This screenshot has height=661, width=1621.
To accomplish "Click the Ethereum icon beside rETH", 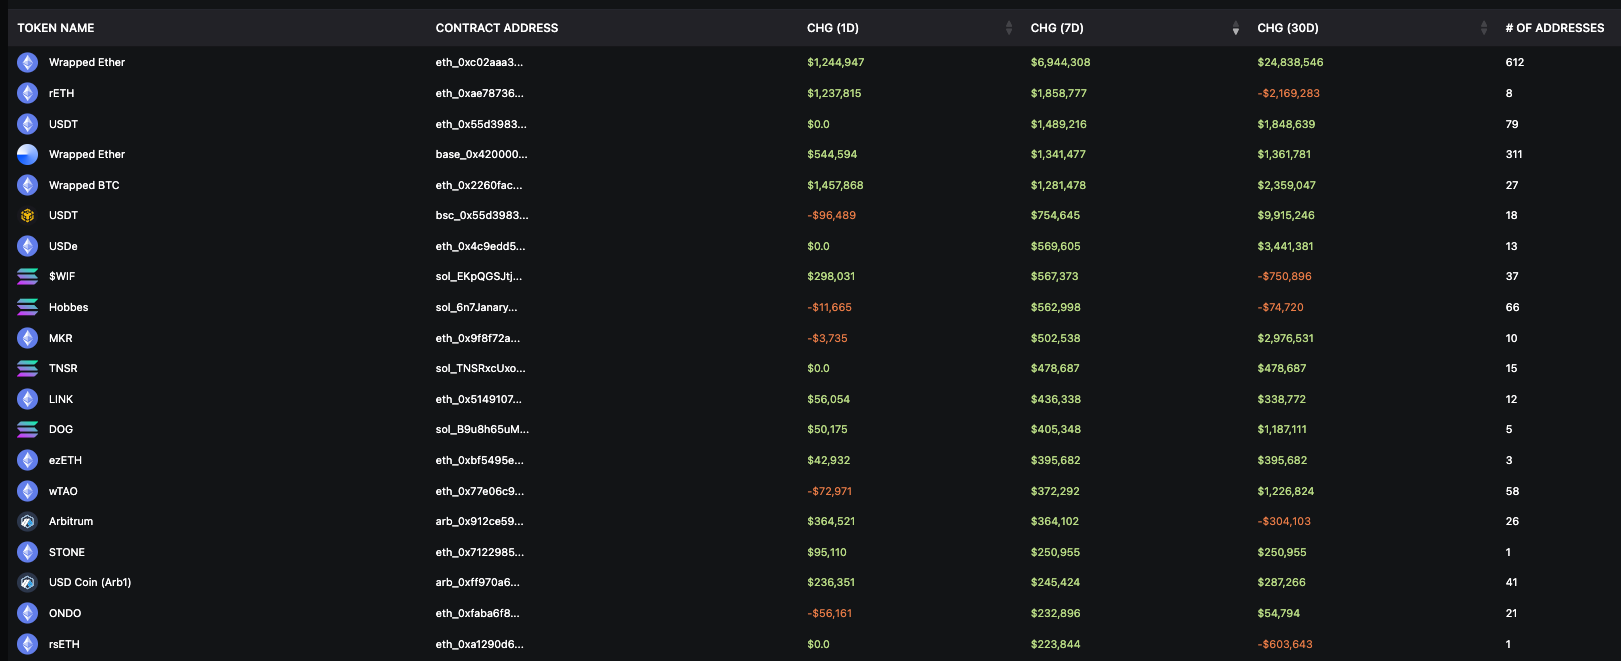I will tap(28, 93).
